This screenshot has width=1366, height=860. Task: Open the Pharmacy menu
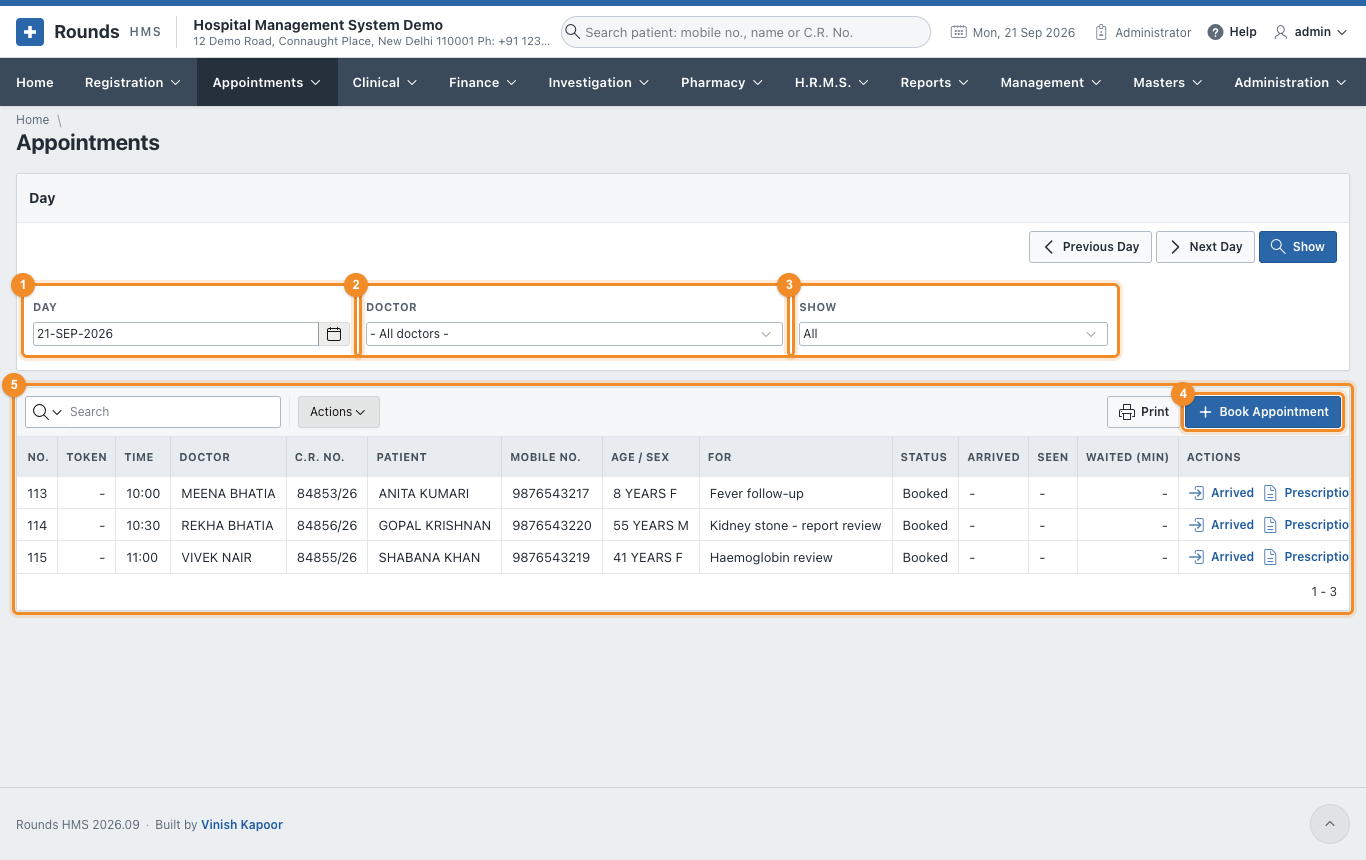[x=722, y=82]
